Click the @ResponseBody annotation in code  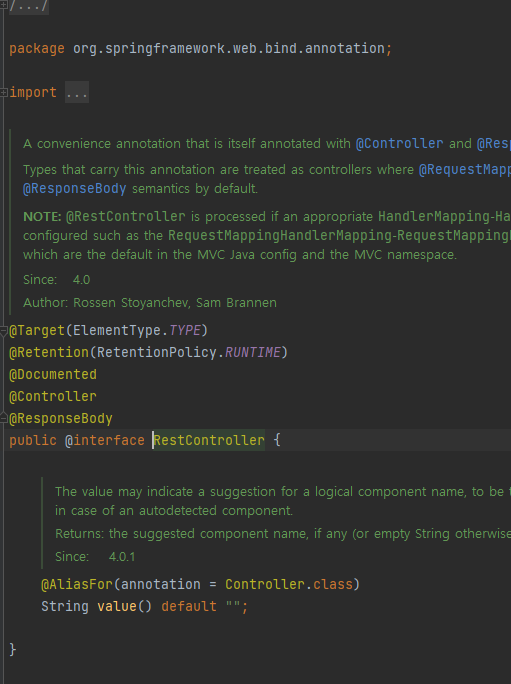coord(61,418)
